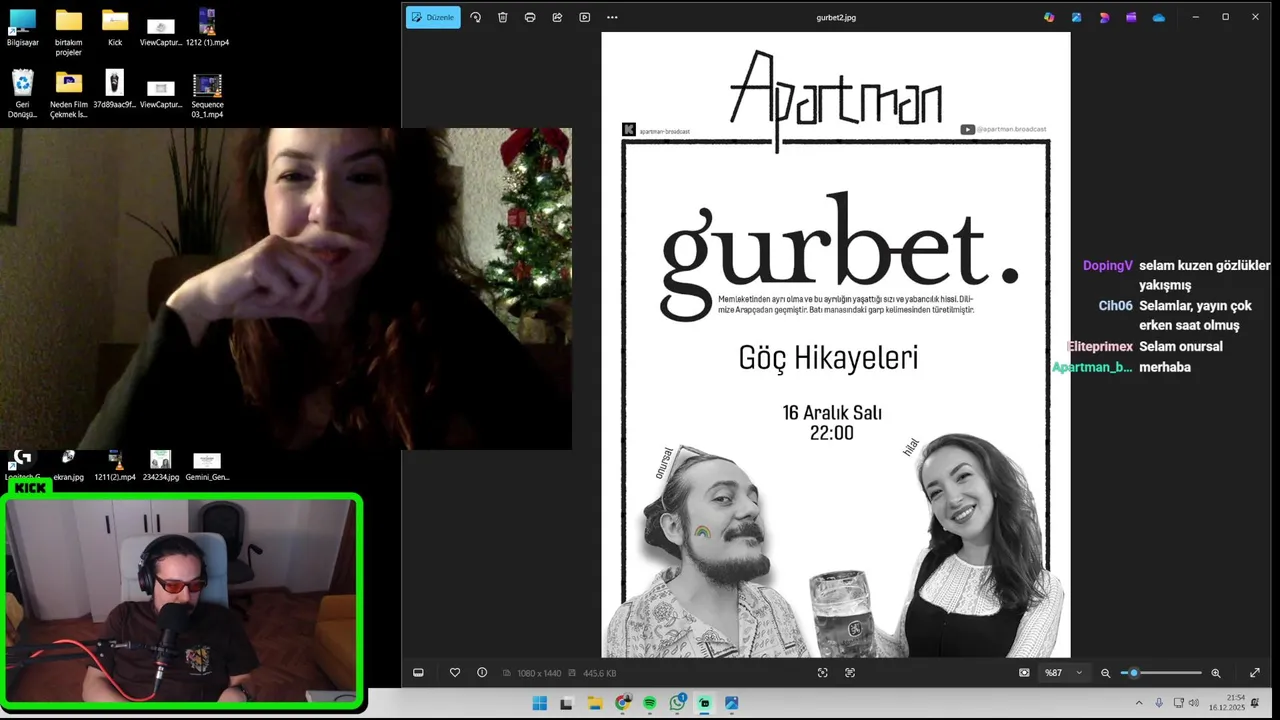Open the %87 zoom level dropdown
The image size is (1280, 720).
(x=1064, y=673)
